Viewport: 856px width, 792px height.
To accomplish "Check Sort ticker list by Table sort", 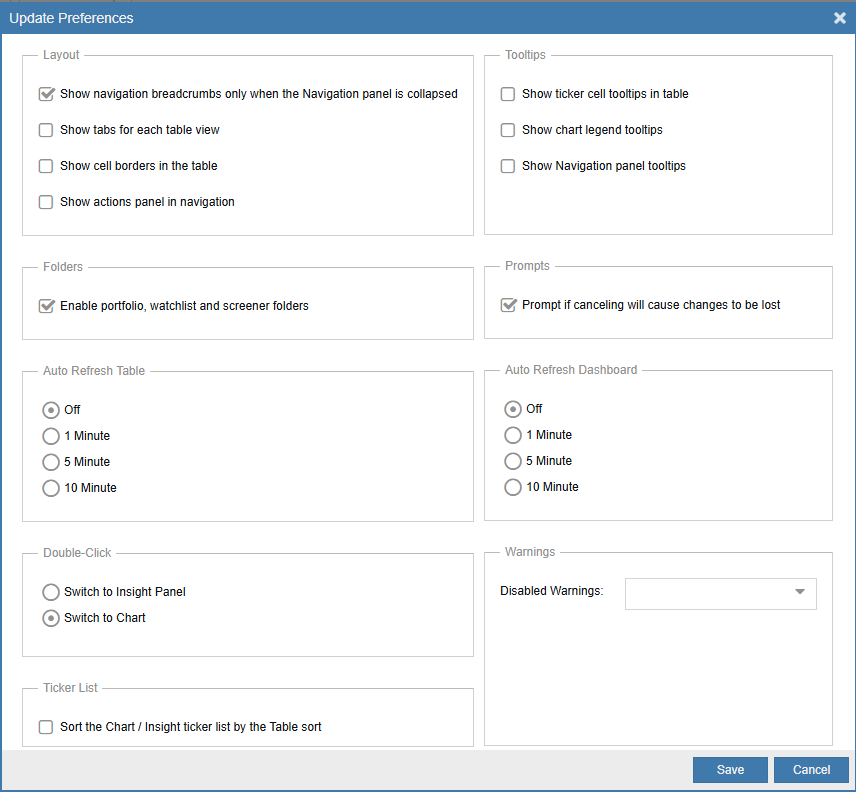I will (x=46, y=728).
